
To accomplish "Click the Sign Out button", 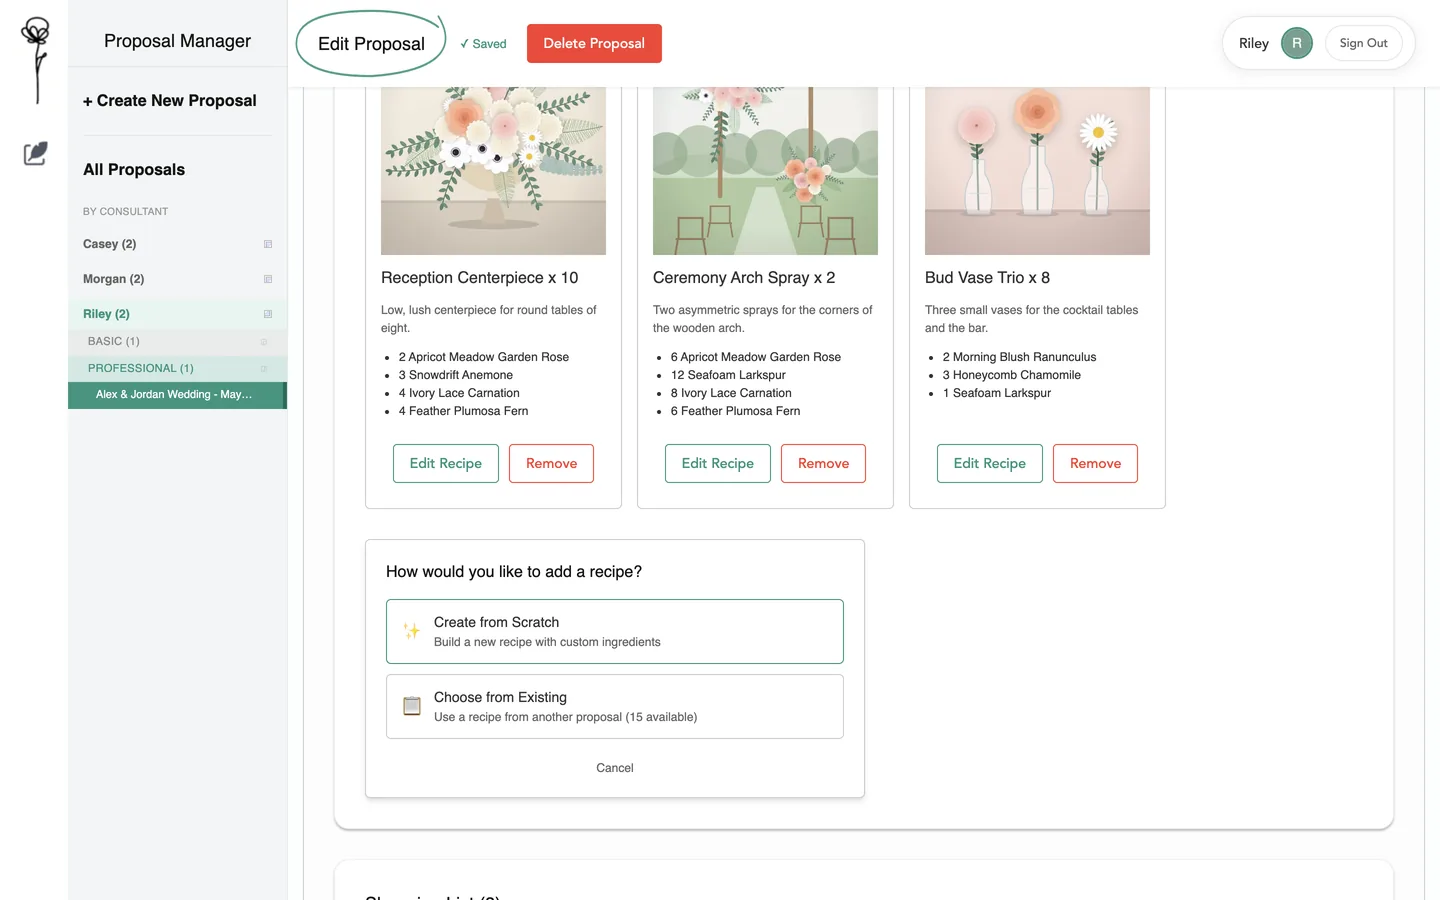I will click(1363, 43).
